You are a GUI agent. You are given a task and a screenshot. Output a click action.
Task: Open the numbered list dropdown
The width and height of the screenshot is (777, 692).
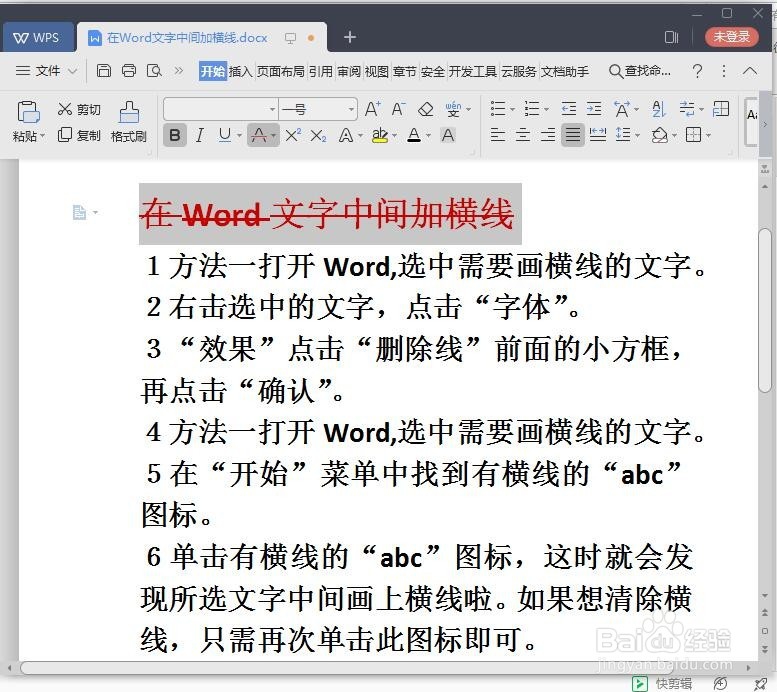(x=546, y=109)
